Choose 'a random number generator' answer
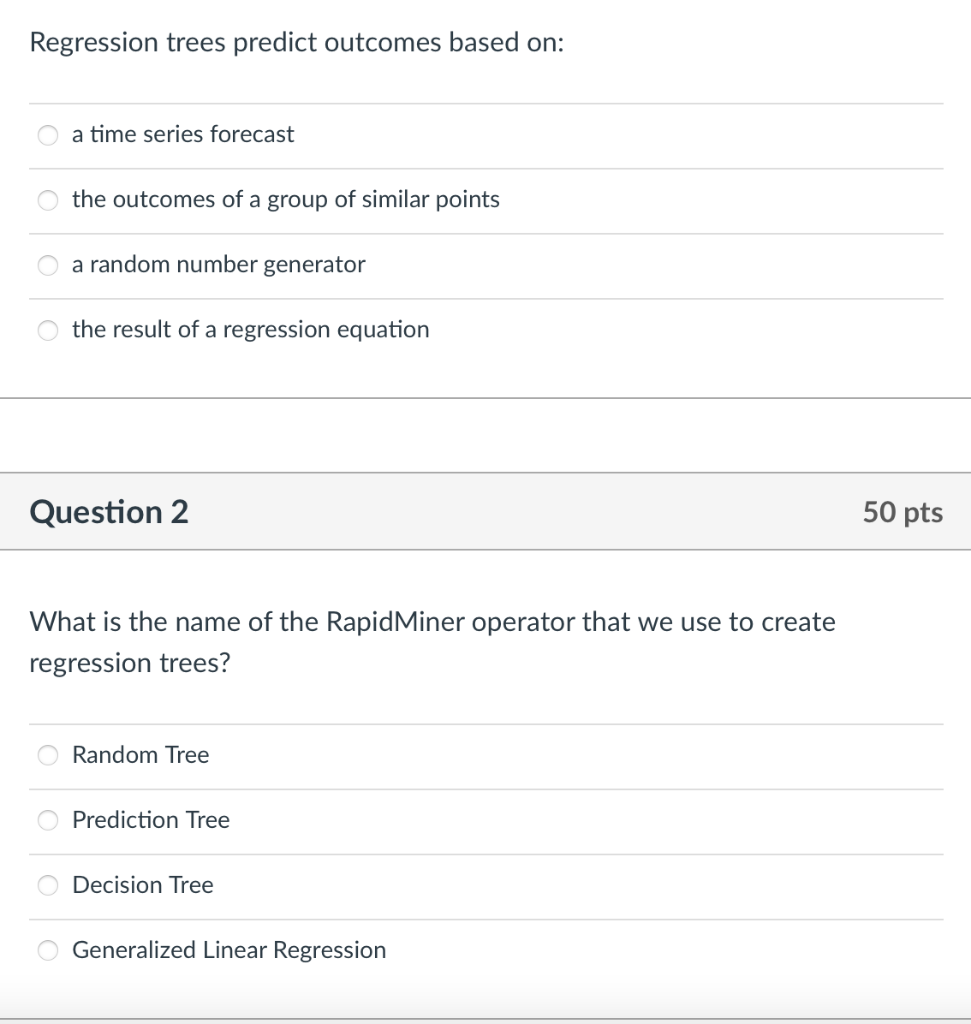Screen dimensions: 971x1024 47,265
